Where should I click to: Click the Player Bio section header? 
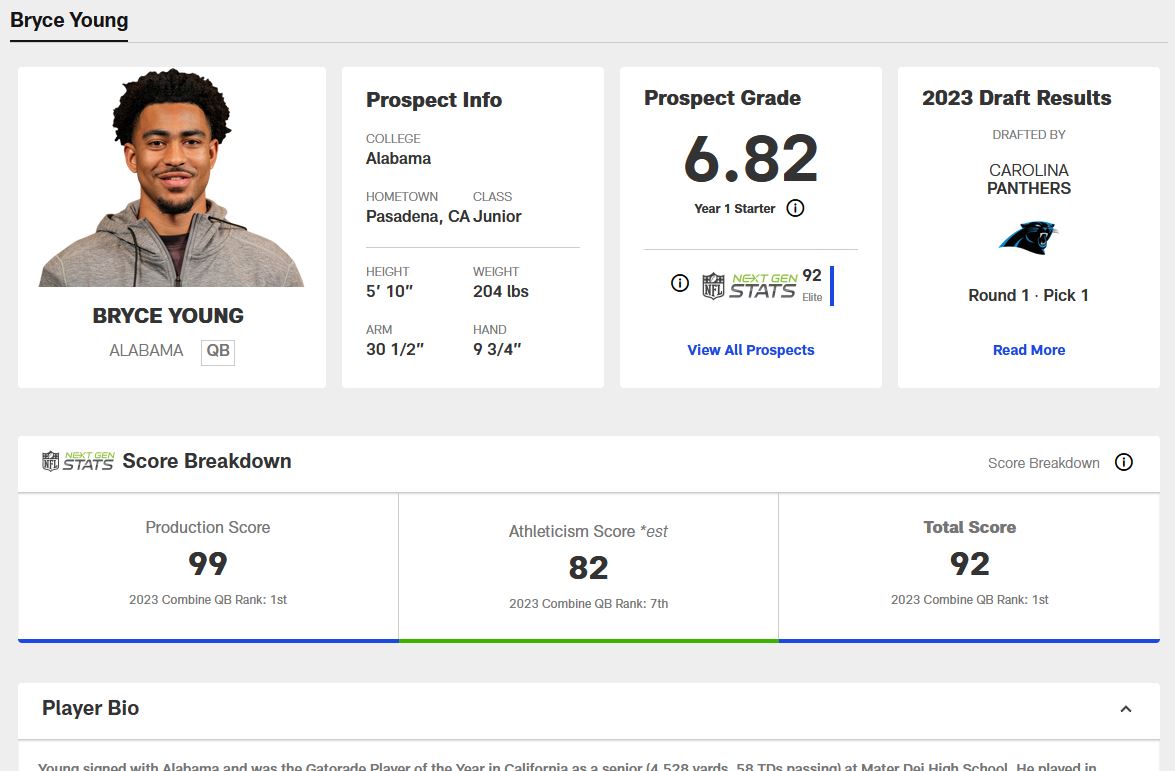pos(90,708)
